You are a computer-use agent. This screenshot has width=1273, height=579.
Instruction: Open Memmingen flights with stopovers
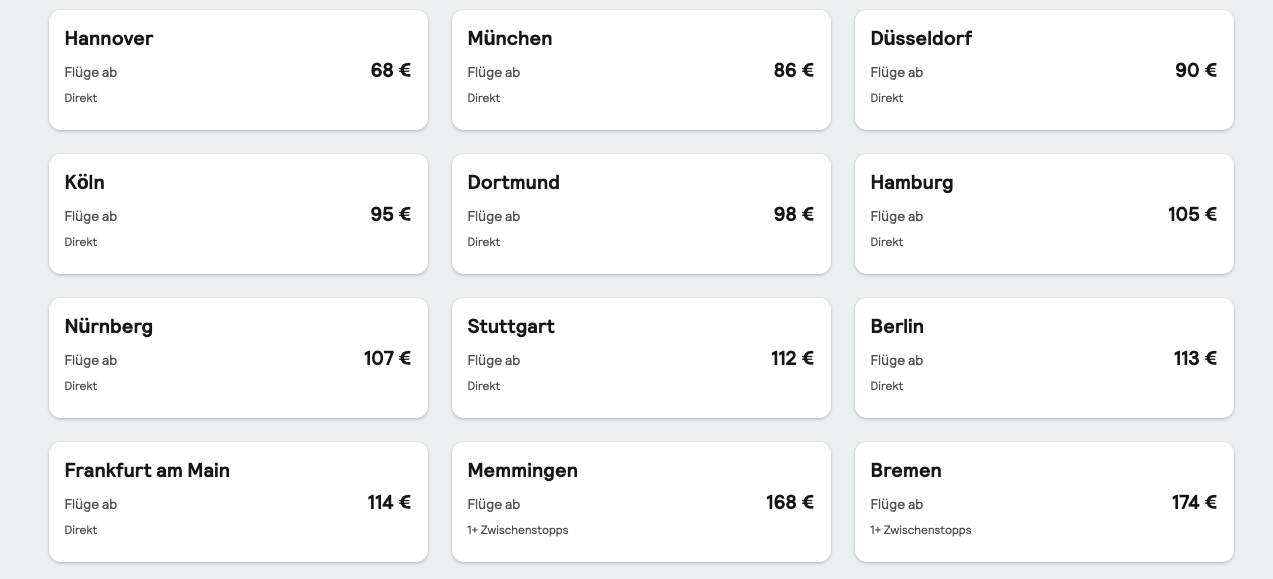[641, 502]
